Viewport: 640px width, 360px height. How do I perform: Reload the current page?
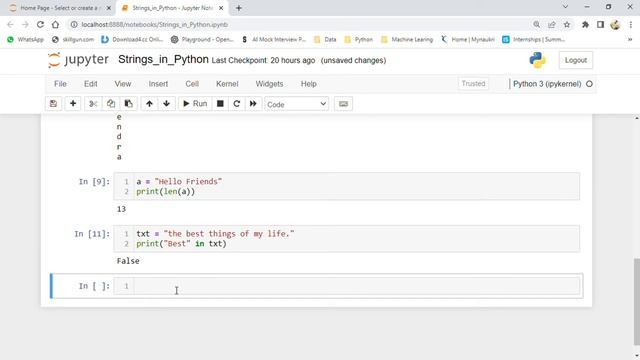40,24
